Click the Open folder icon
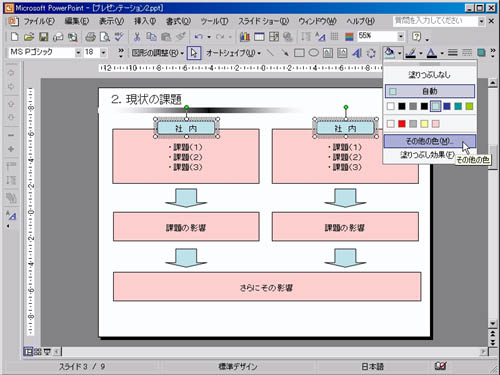Screen dimensions: 500x375 pyautogui.click(x=29, y=37)
